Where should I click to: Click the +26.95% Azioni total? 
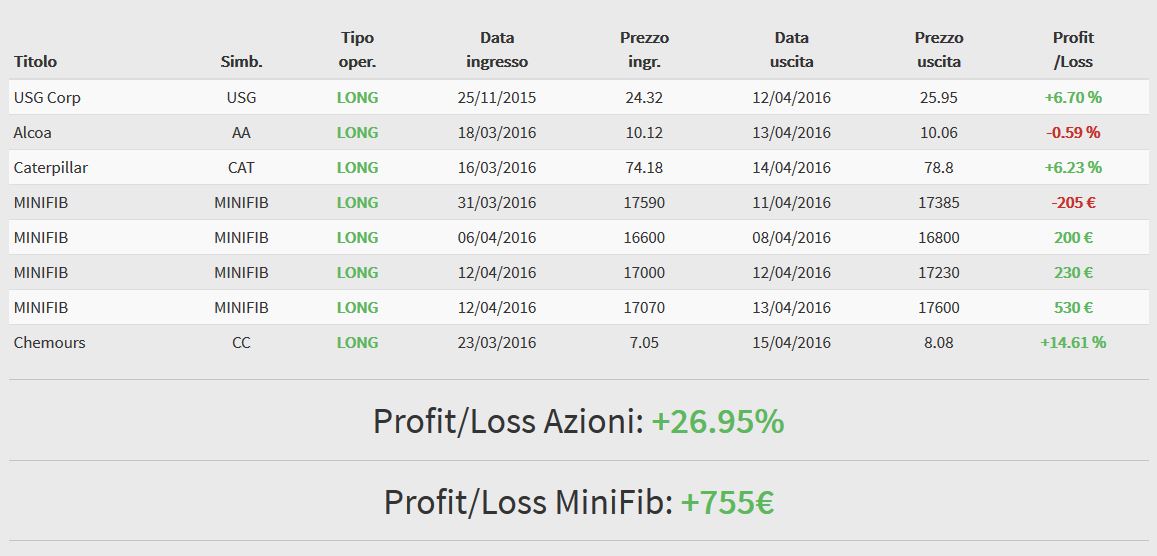pos(717,421)
